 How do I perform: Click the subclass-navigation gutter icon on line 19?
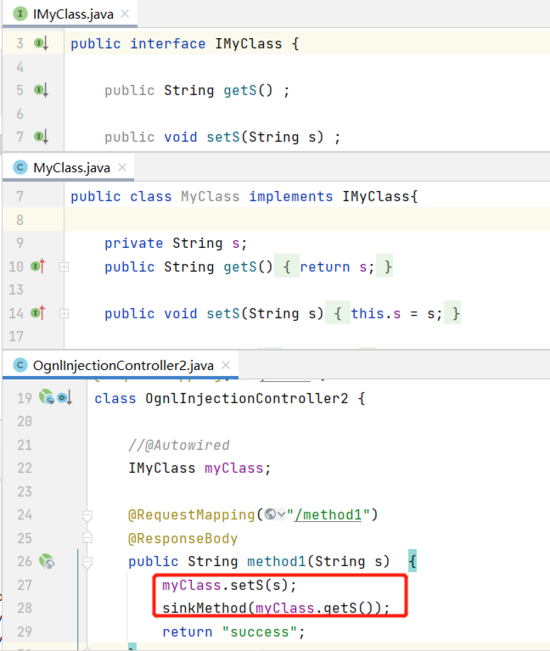coord(64,398)
